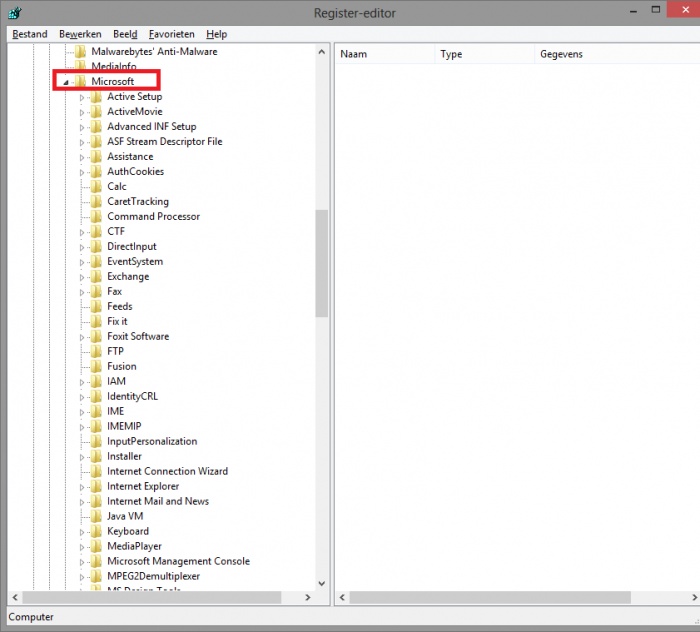Click the values pane scroll right arrow

(694, 597)
